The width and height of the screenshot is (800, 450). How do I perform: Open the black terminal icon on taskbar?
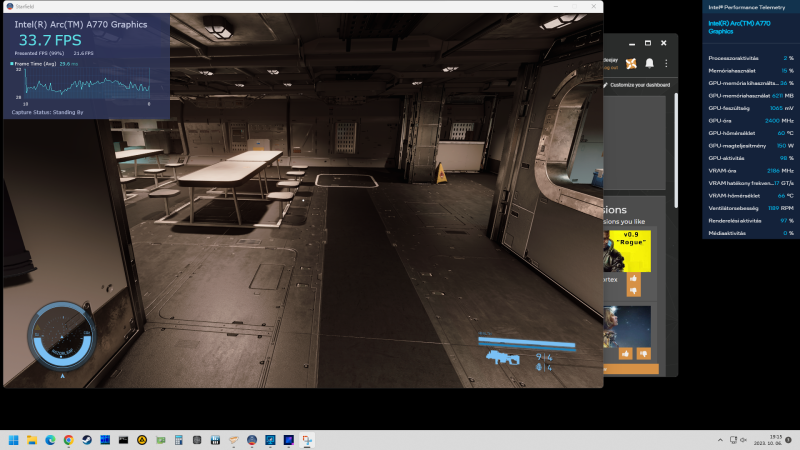[x=123, y=440]
